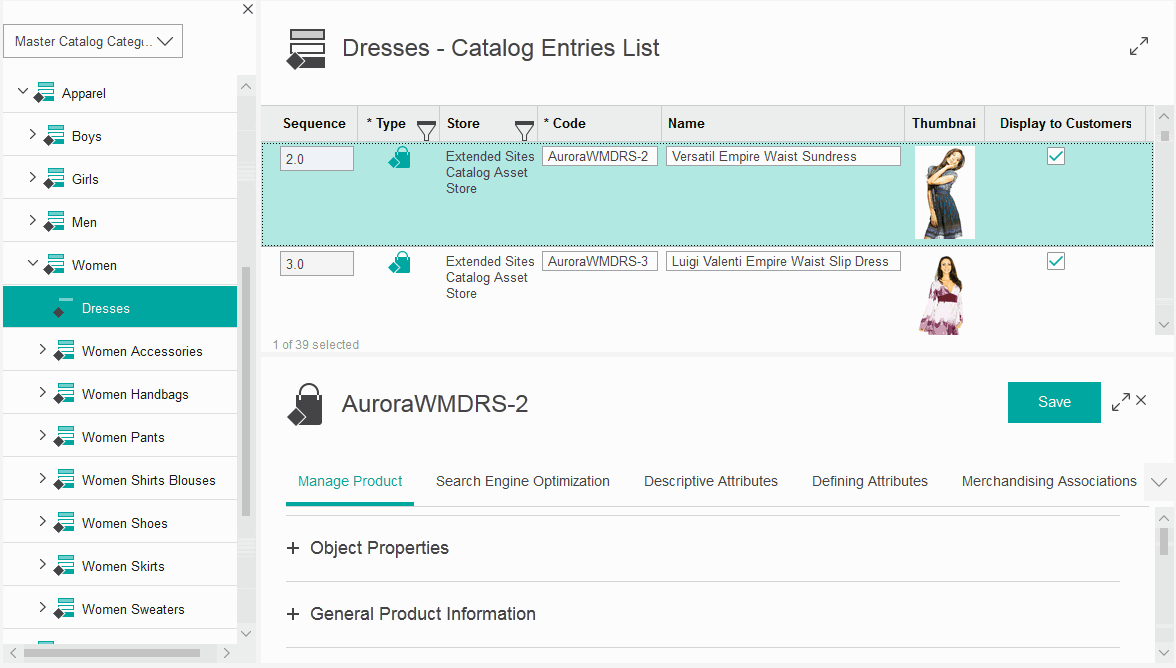Open the Merchandising Associations tab
This screenshot has width=1176, height=668.
click(1048, 481)
